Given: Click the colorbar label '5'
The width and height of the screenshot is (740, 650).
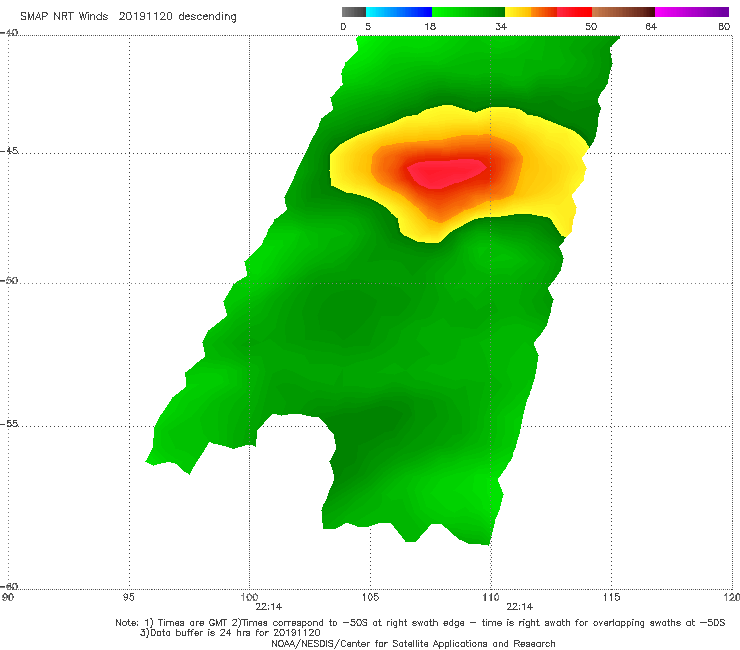Looking at the screenshot, I should 368,26.
